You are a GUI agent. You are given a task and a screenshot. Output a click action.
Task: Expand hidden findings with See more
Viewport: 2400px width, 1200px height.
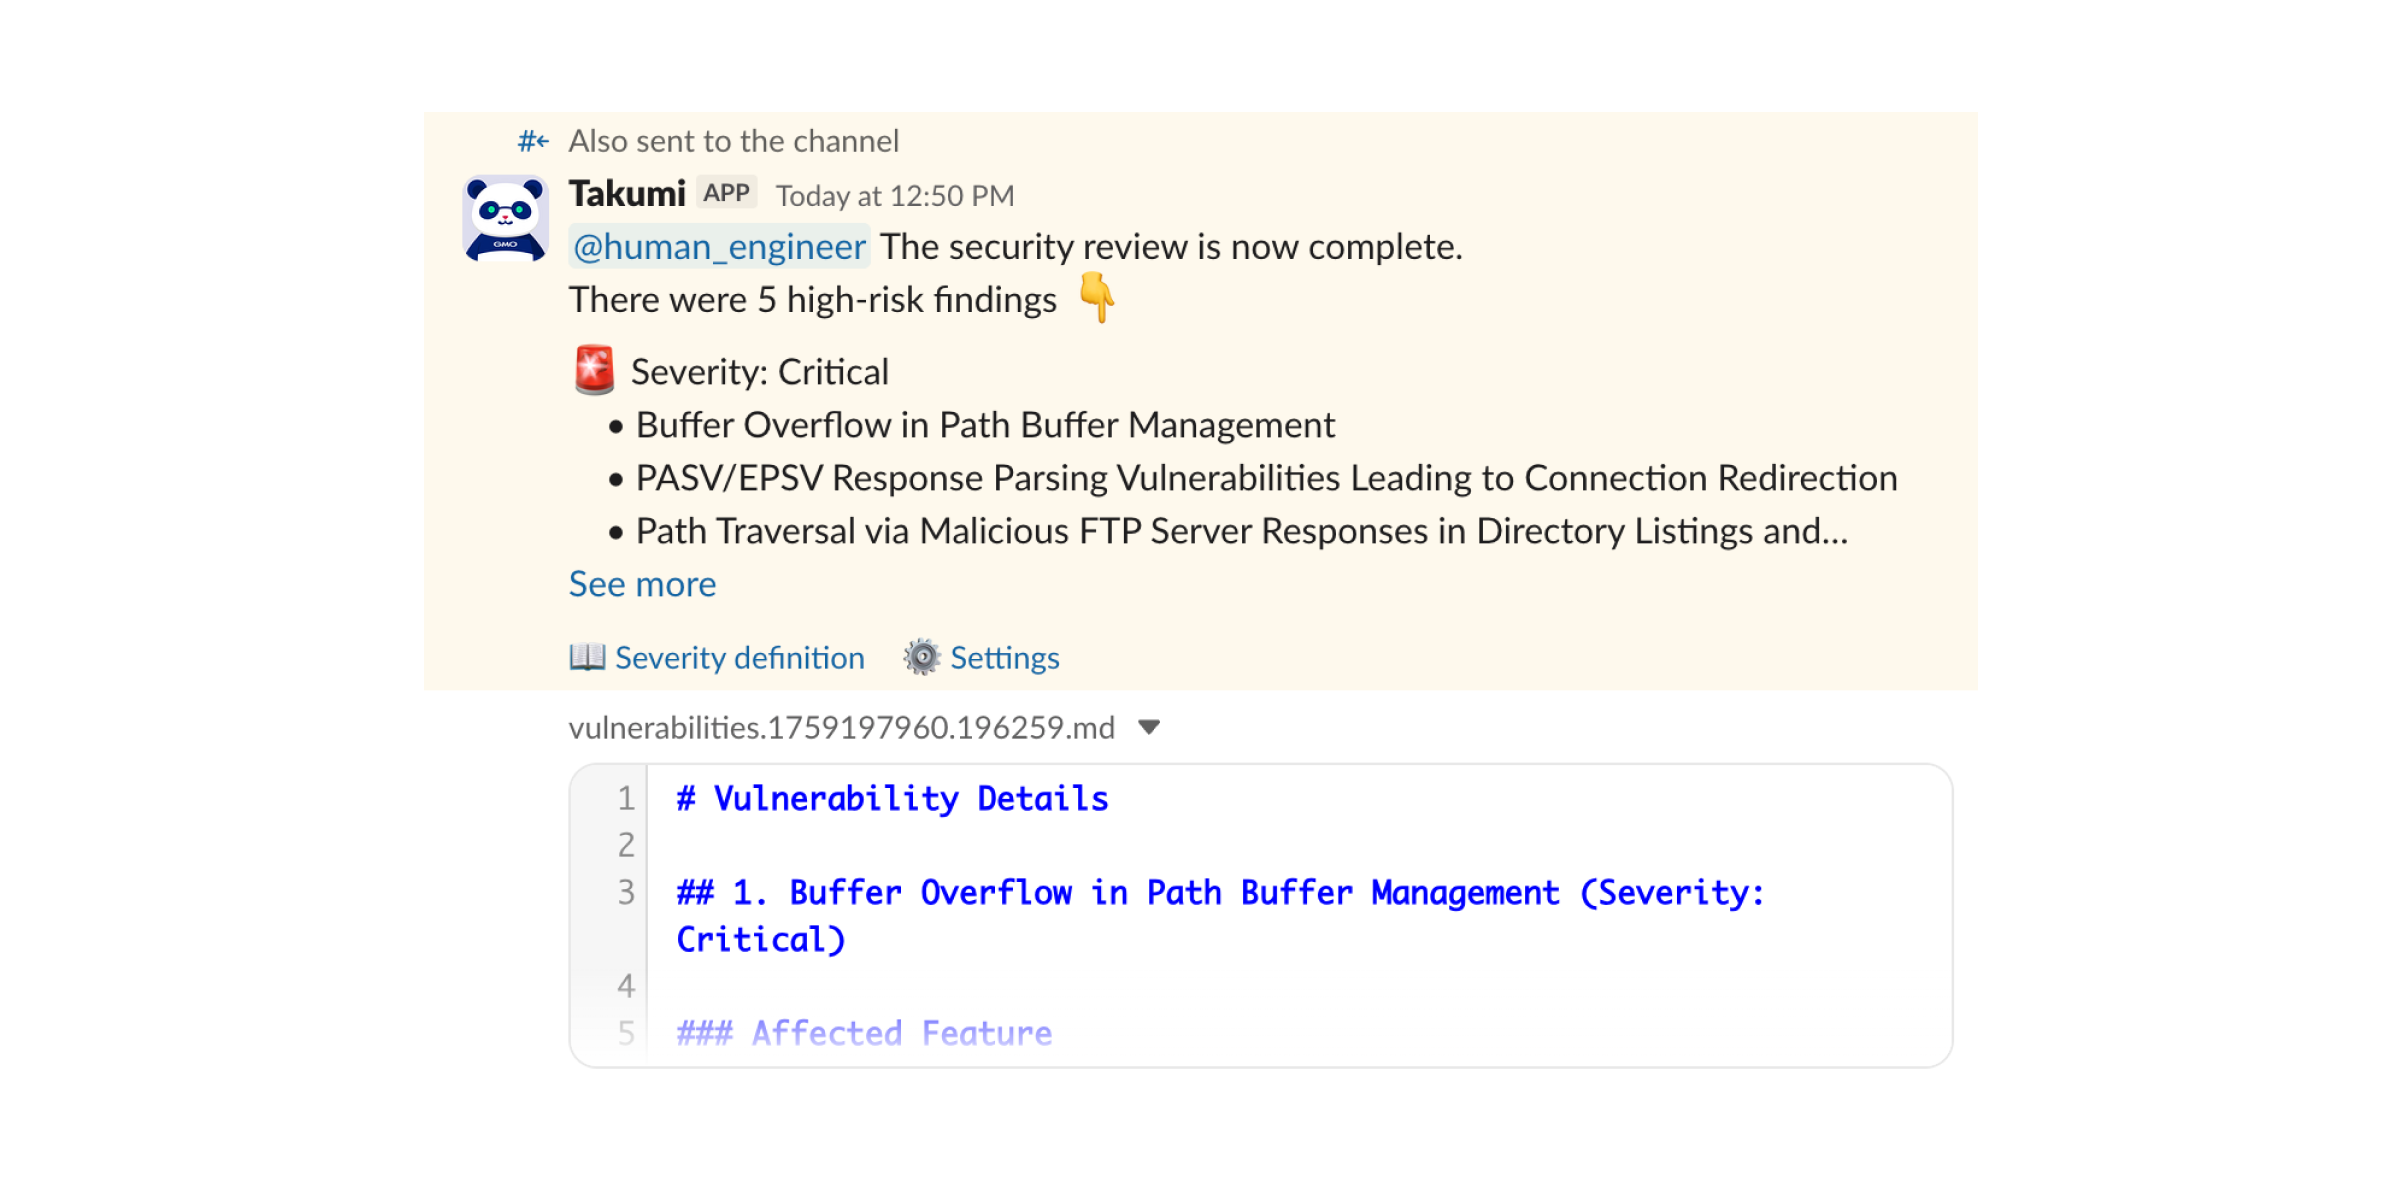(642, 583)
